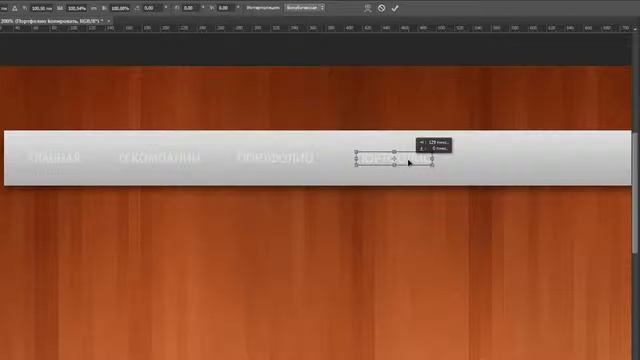Click the vertical scrollbar thumb
Viewport: 640px width, 360px height.
tap(635, 193)
